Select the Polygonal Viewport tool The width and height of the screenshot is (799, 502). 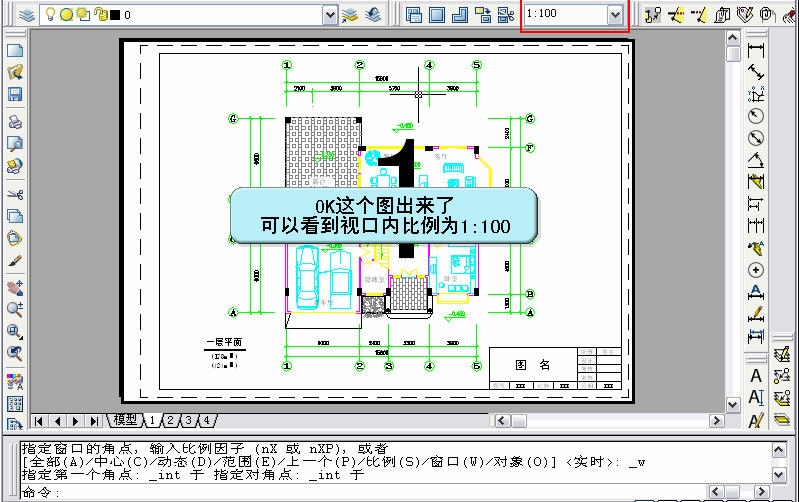point(460,15)
